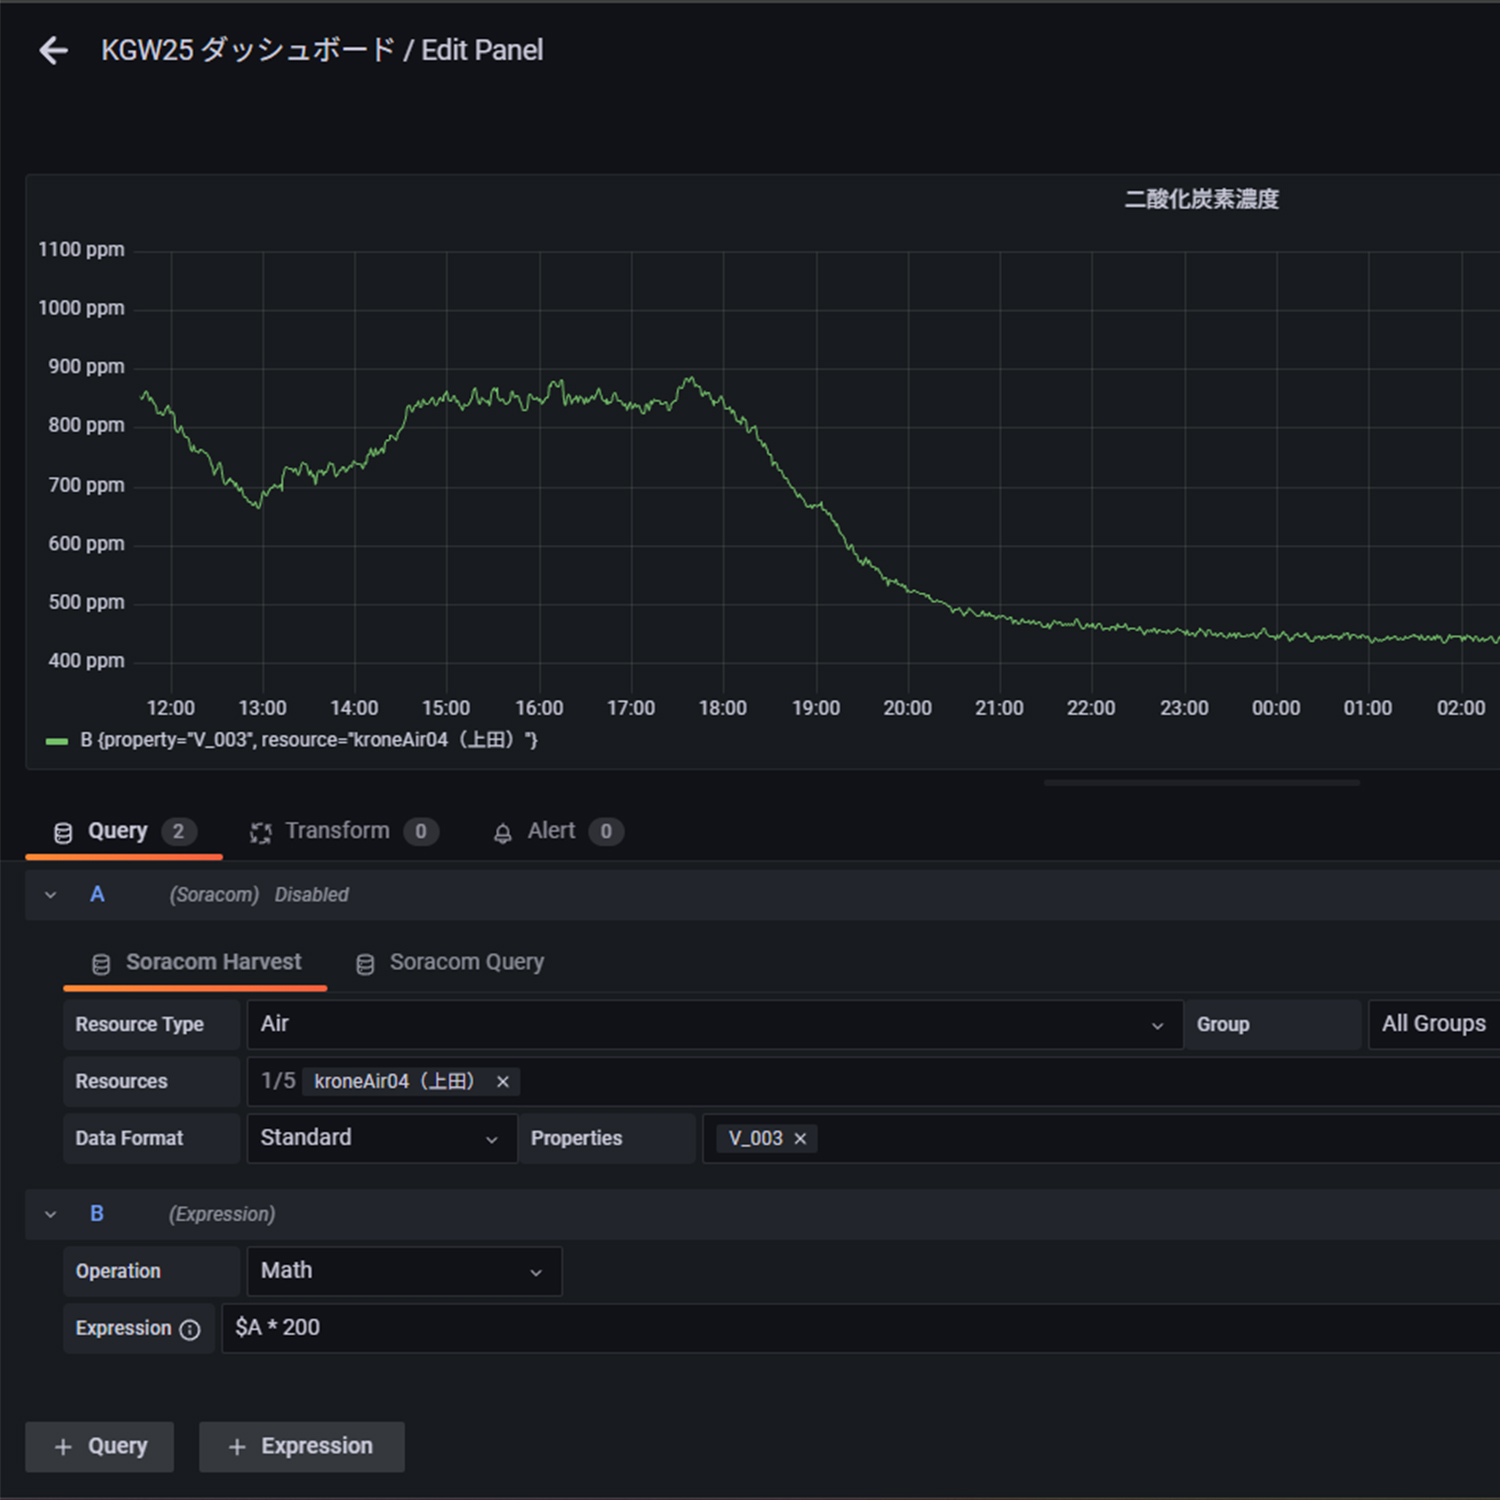
Task: Remove the V_003 property tag
Action: (x=800, y=1139)
